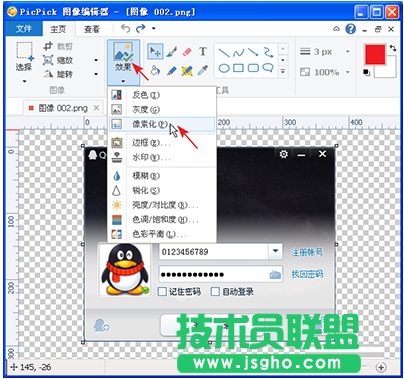The width and height of the screenshot is (404, 379).
Task: Click the undo arrow
Action: coord(126,29)
